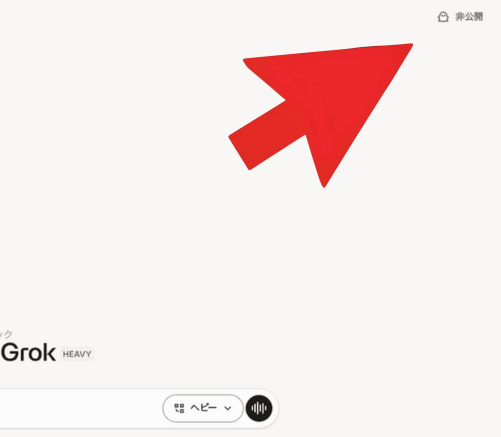The width and height of the screenshot is (501, 437).
Task: Tap the black circular audio waveform icon
Action: (259, 408)
